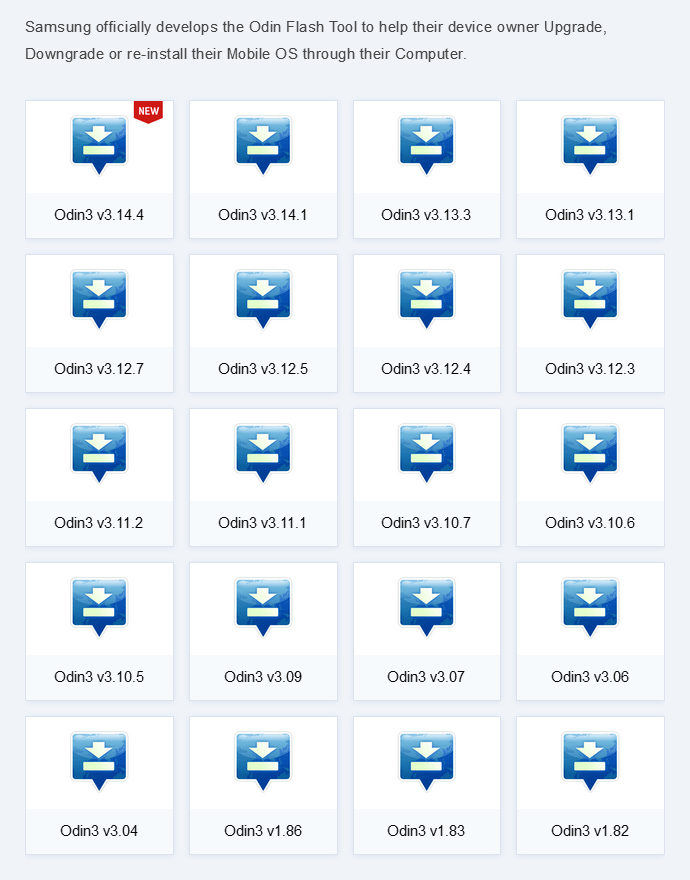Go to the Odin3 v1.82 label

pos(590,831)
